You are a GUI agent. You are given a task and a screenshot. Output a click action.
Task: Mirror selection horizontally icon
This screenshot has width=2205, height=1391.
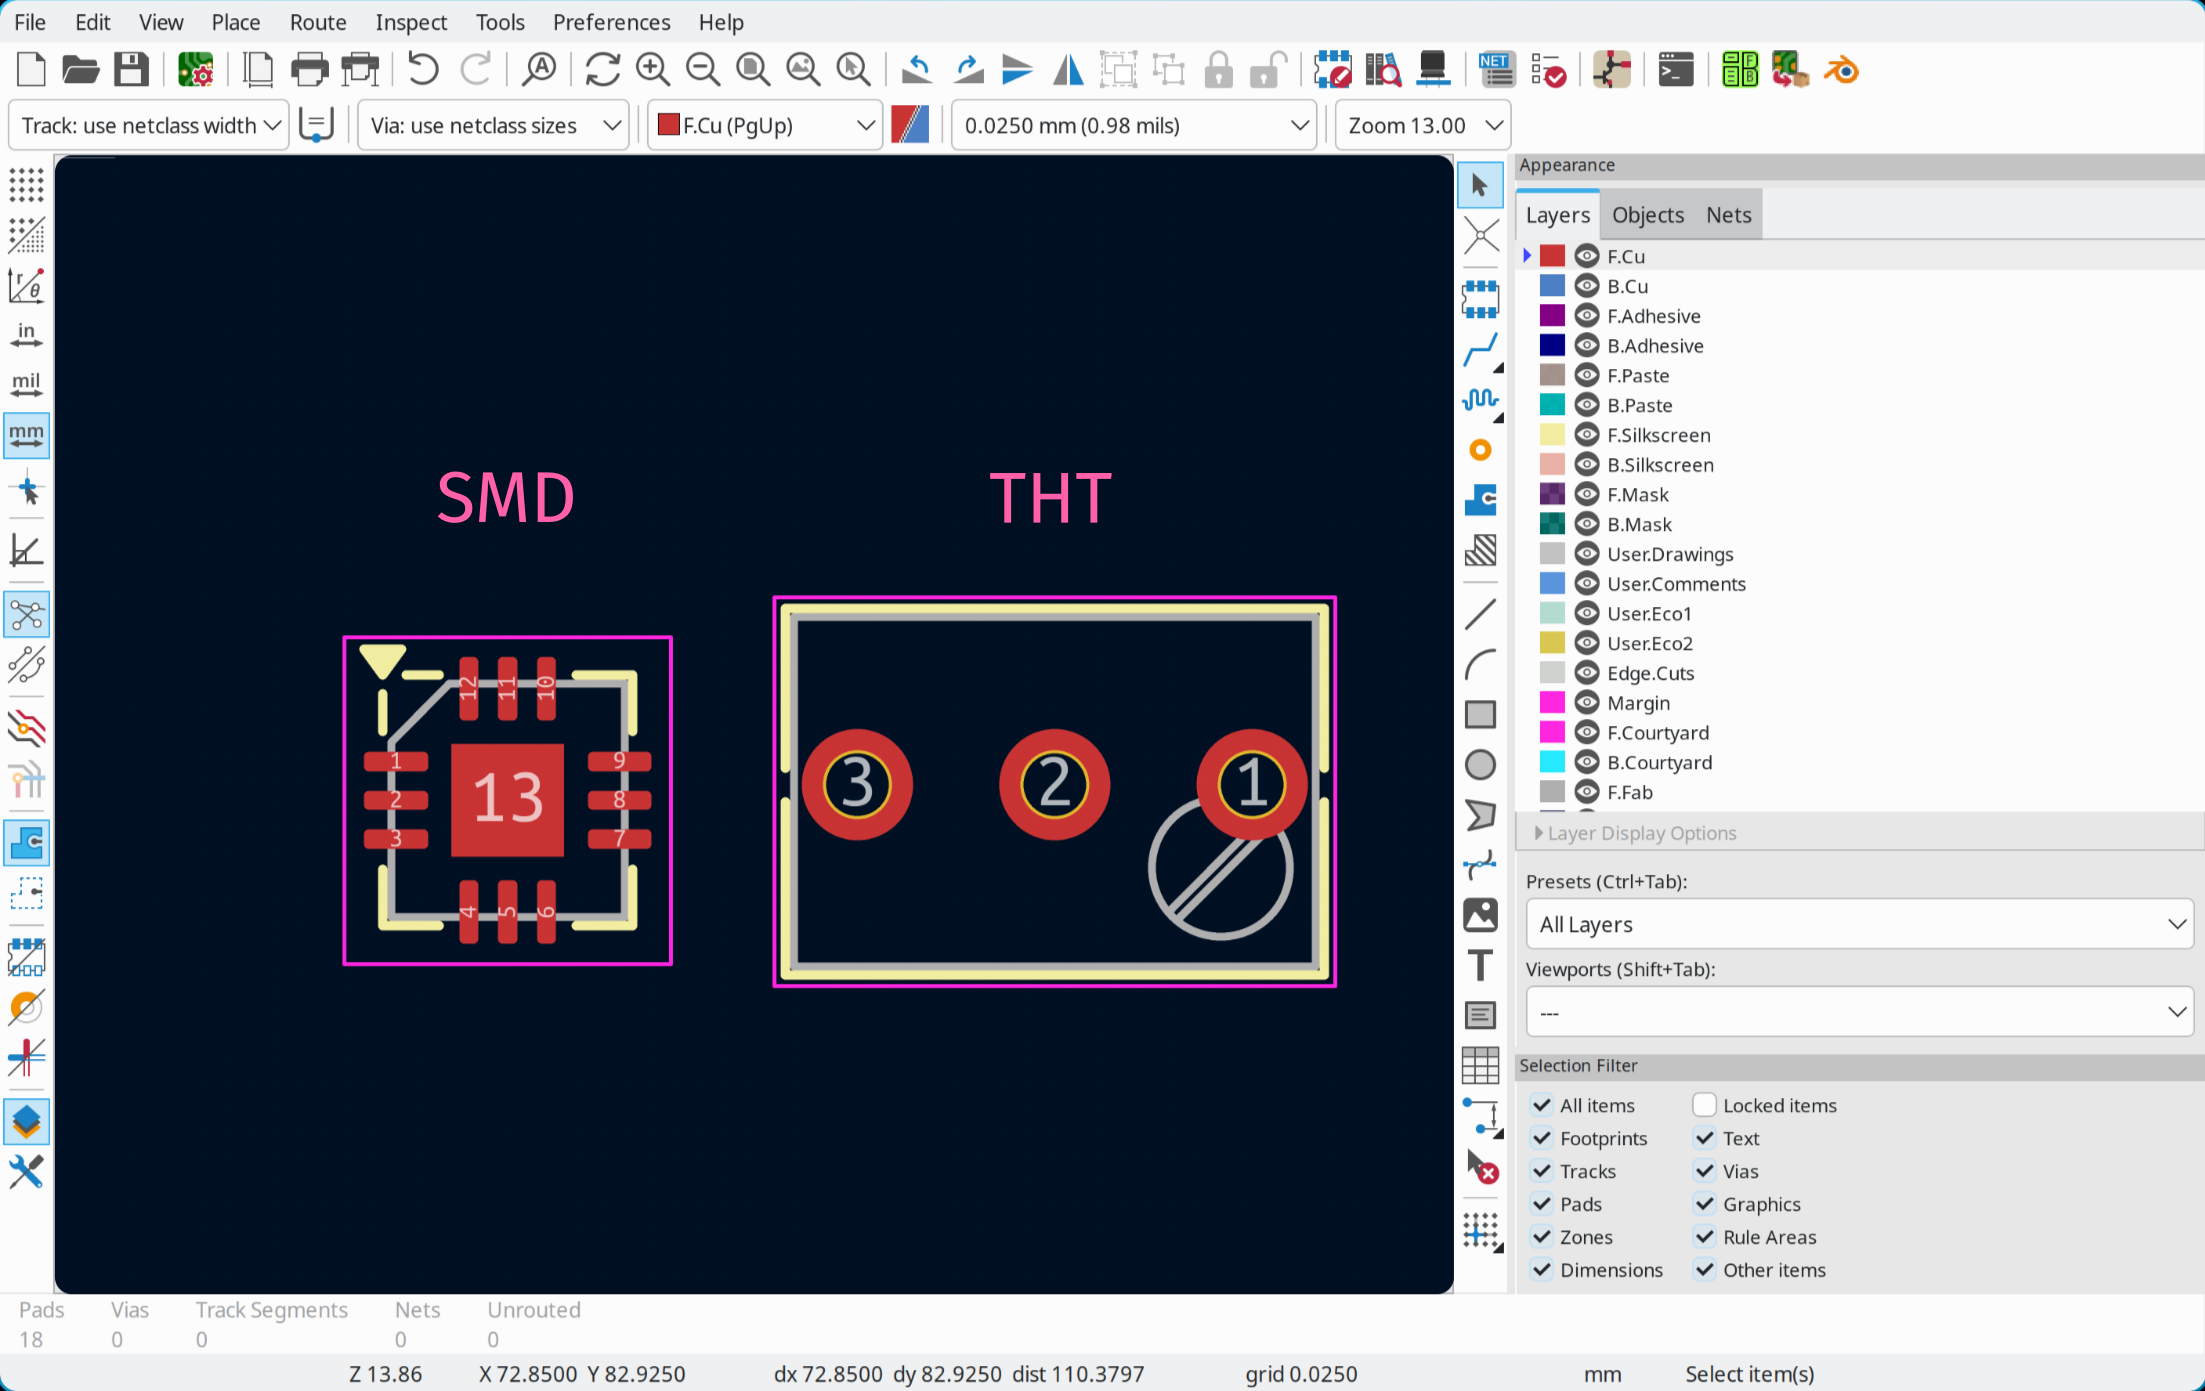1068,70
